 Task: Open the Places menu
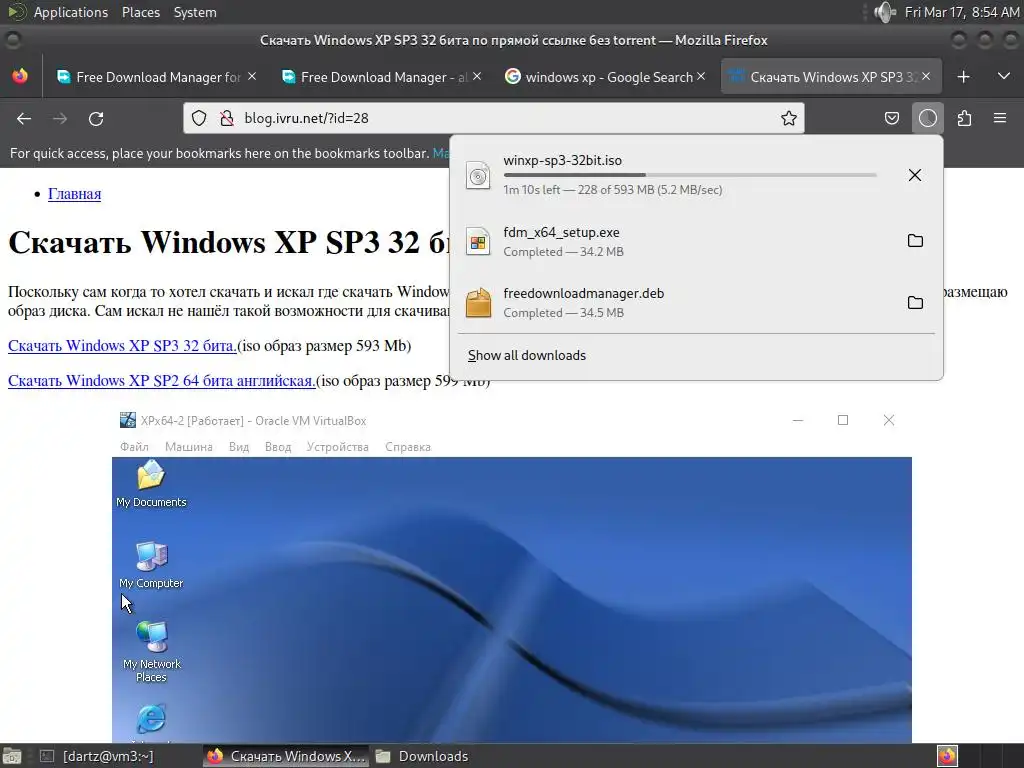coord(141,12)
